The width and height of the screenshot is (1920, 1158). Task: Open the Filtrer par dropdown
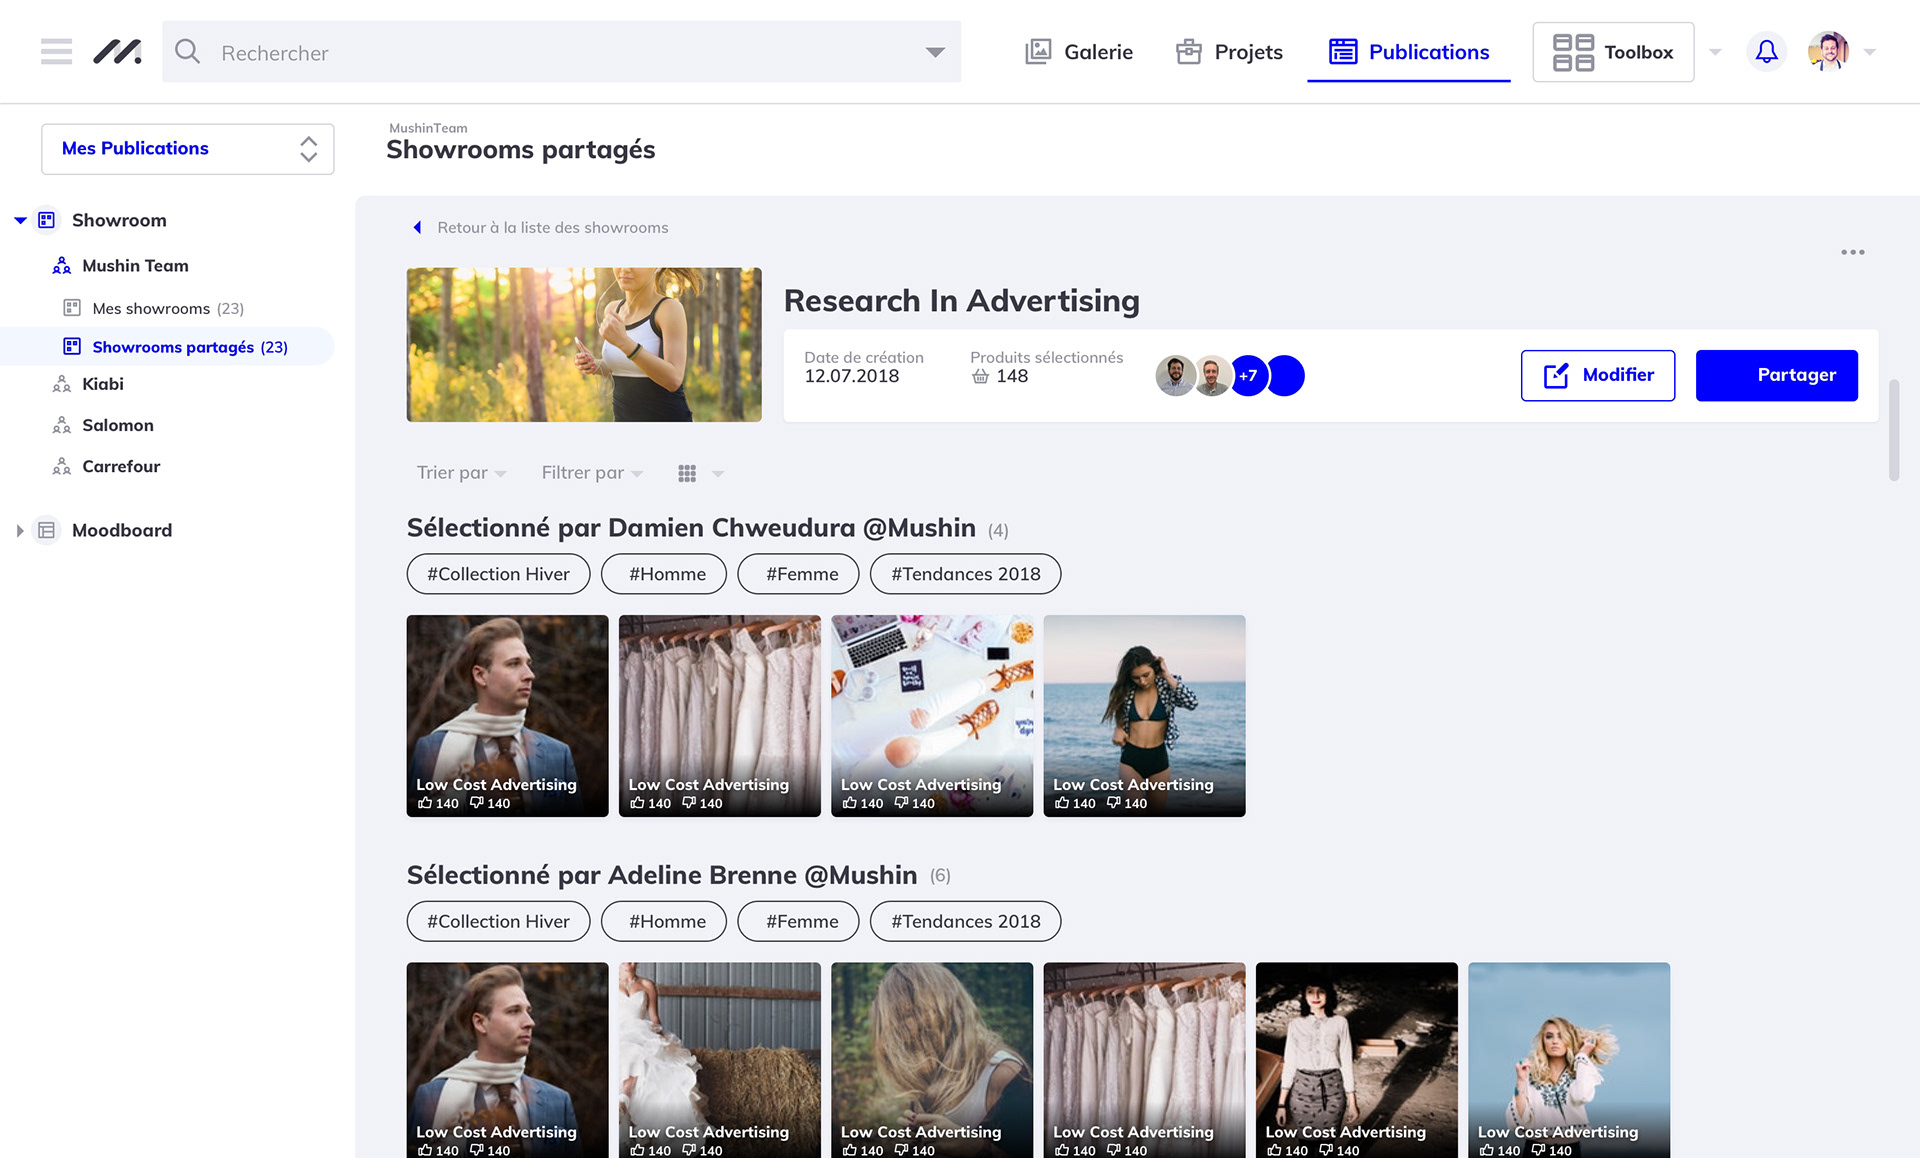(591, 473)
